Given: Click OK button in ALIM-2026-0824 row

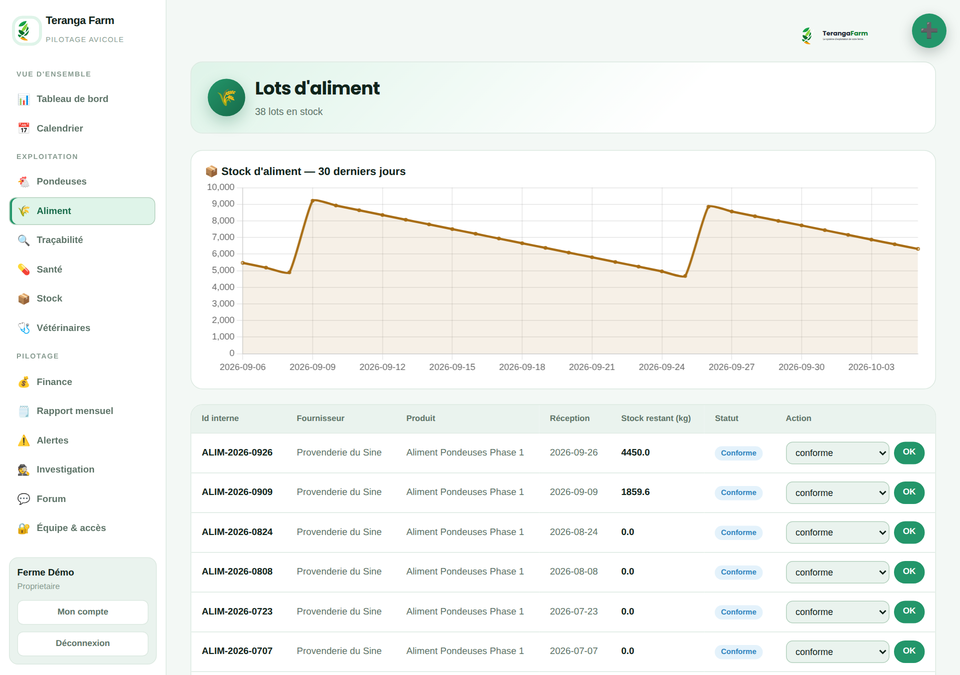Looking at the screenshot, I should [909, 532].
